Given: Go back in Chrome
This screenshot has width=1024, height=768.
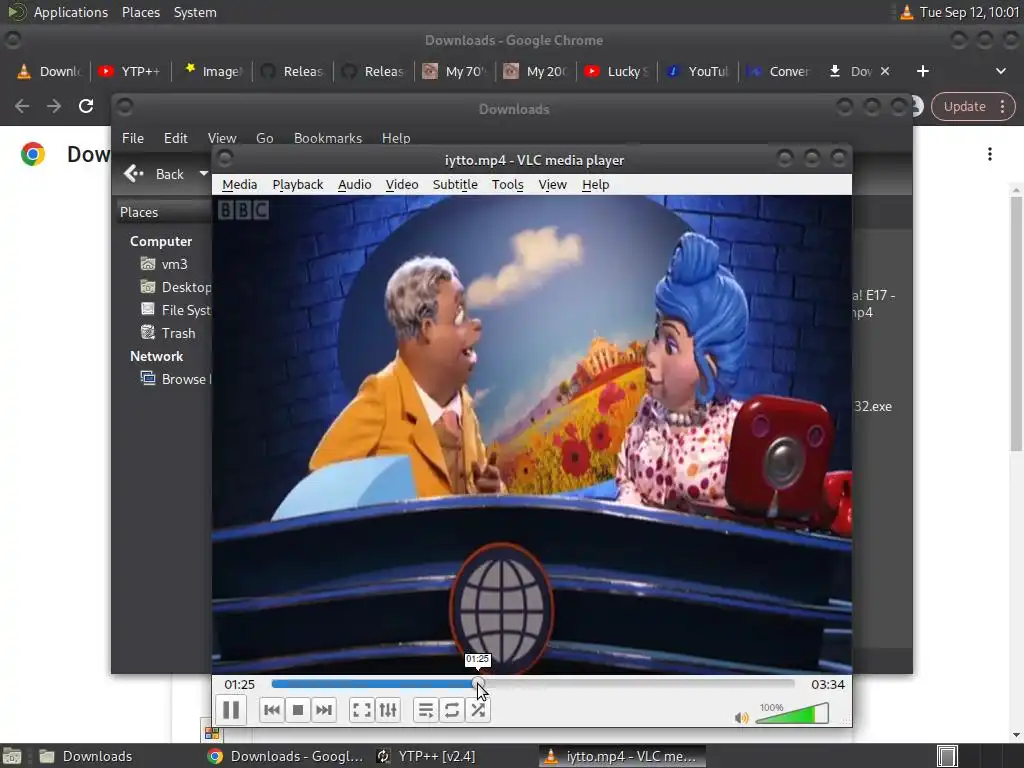Looking at the screenshot, I should click(x=22, y=106).
